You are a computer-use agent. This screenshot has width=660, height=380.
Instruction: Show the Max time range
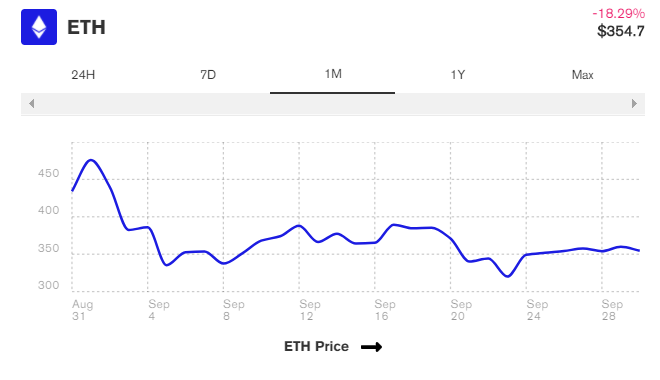[x=583, y=75]
